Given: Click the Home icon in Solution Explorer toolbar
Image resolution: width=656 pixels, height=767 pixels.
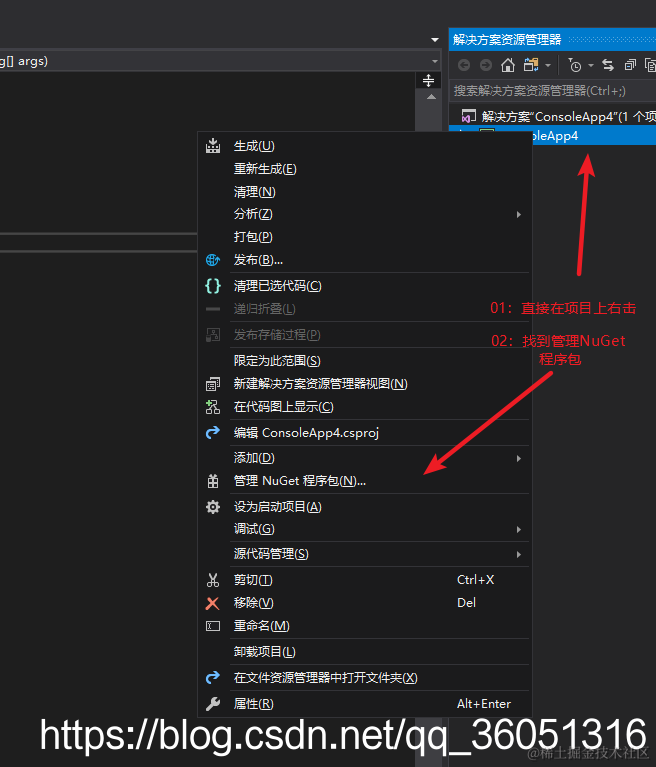Looking at the screenshot, I should click(x=508, y=65).
